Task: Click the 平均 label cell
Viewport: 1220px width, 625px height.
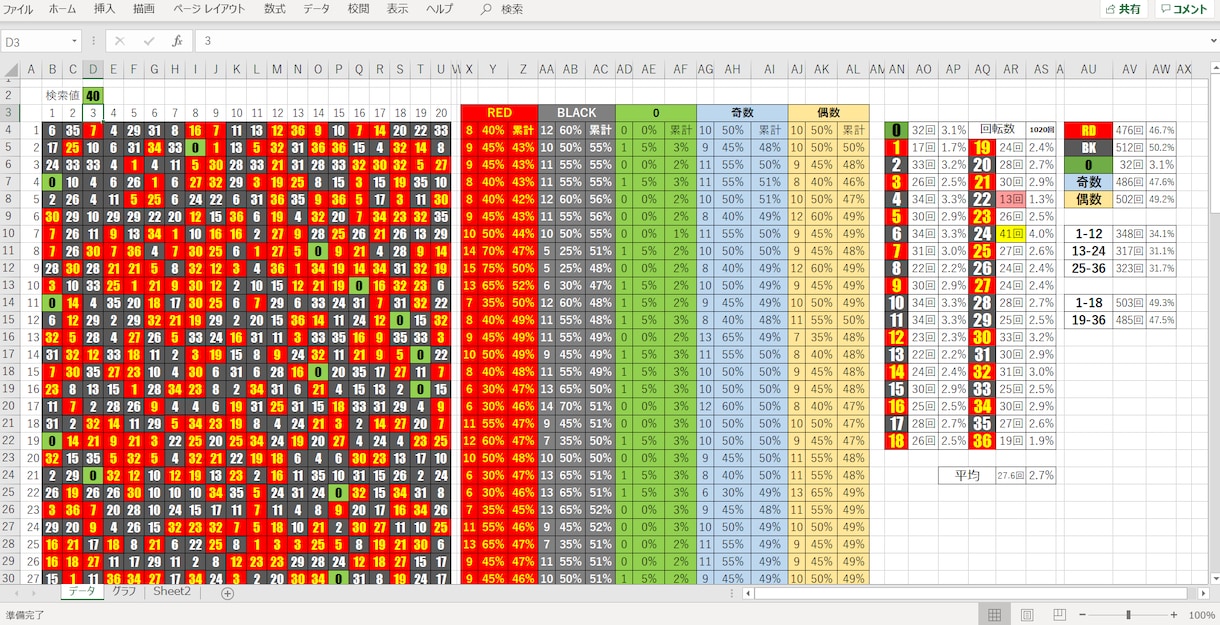Action: (967, 475)
